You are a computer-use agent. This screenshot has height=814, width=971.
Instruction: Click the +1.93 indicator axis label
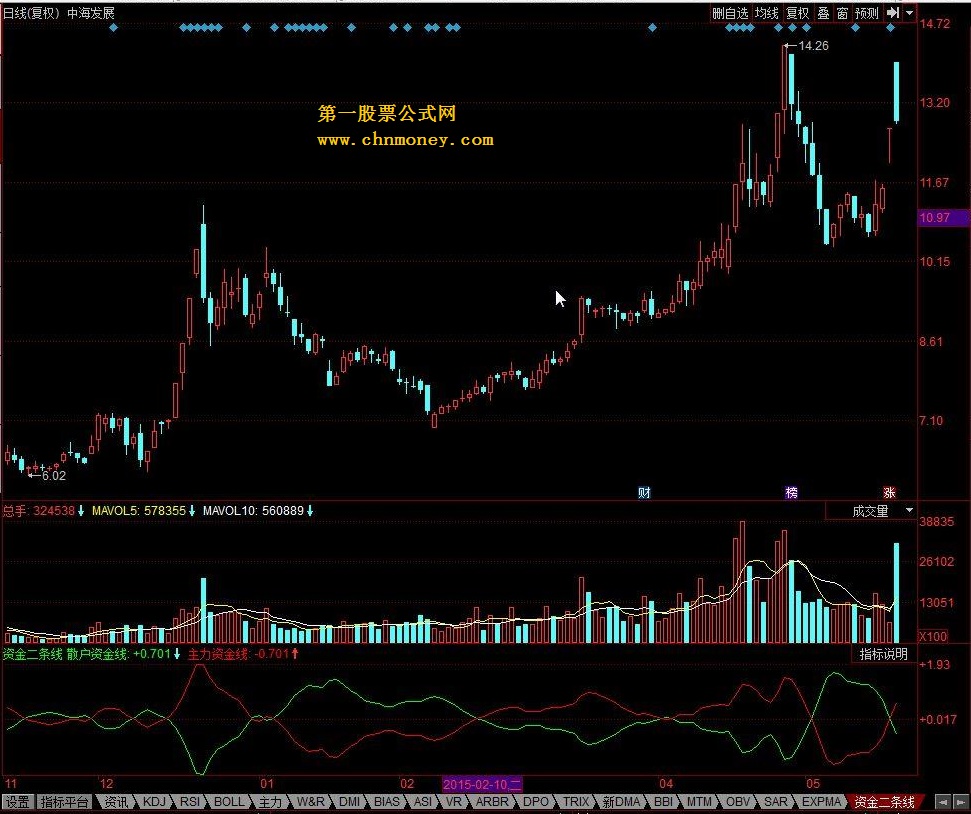(934, 665)
